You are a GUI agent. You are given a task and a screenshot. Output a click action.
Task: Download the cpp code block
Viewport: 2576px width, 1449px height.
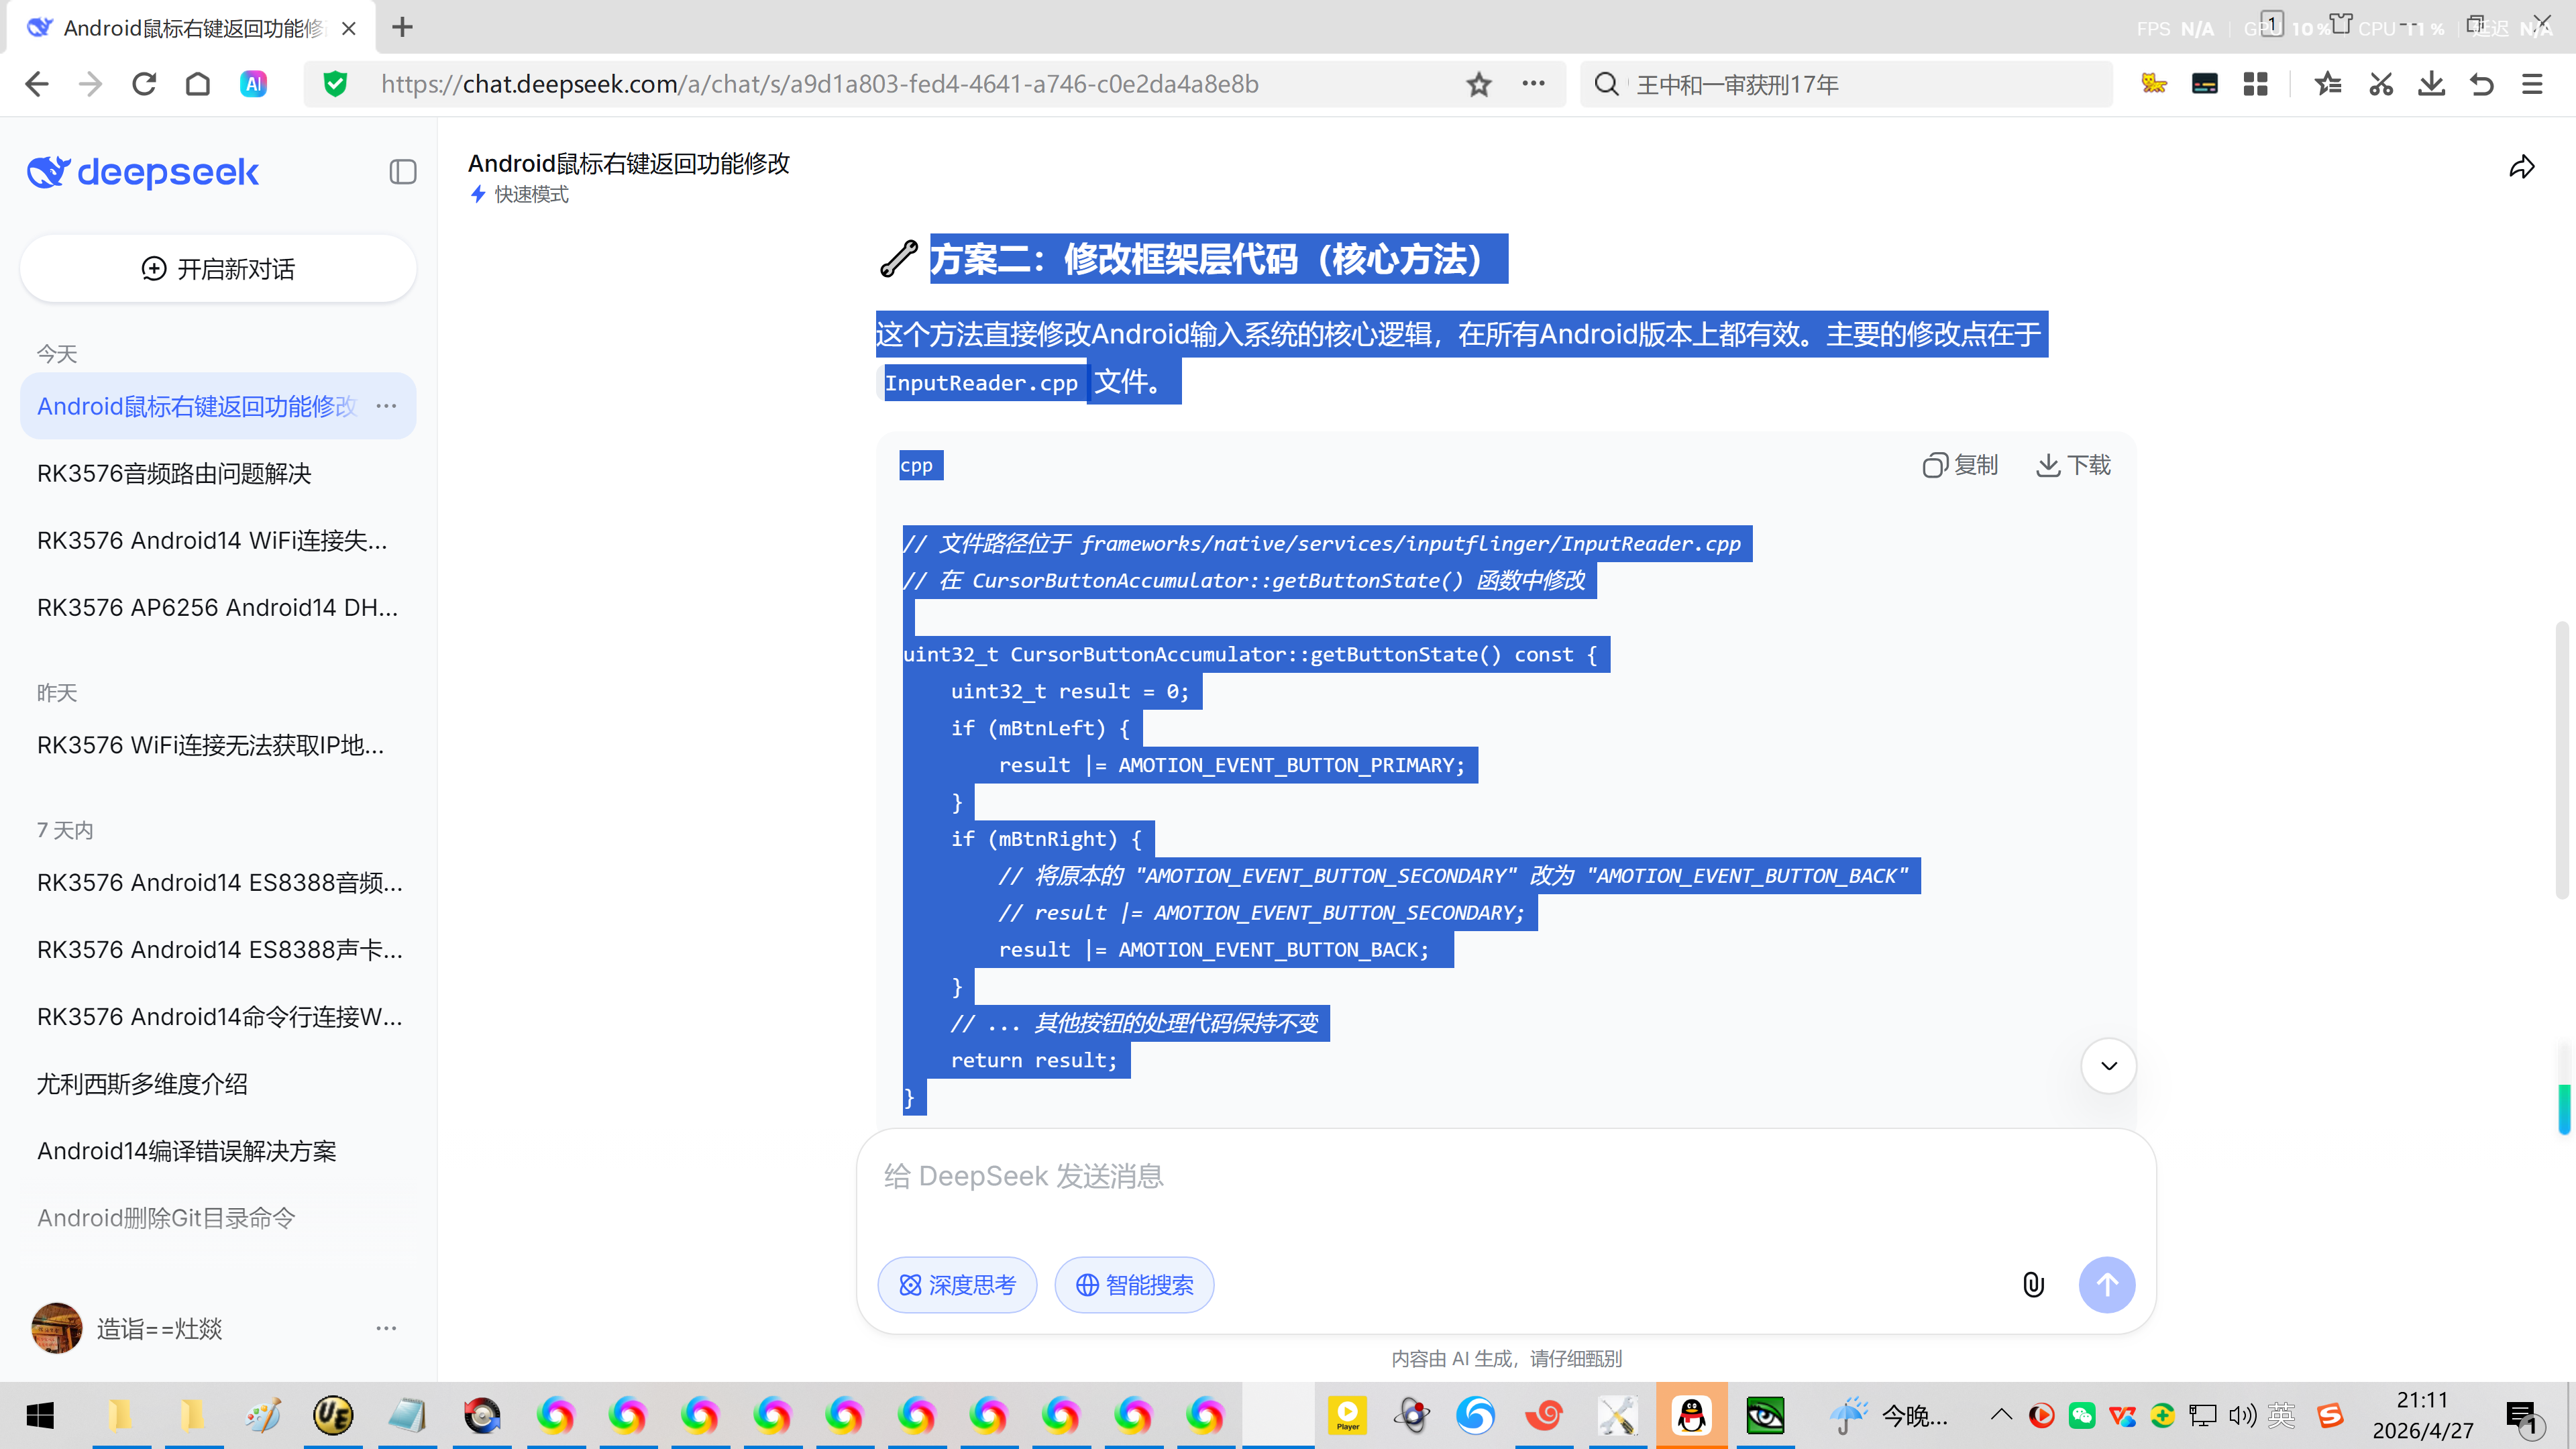coord(2073,465)
